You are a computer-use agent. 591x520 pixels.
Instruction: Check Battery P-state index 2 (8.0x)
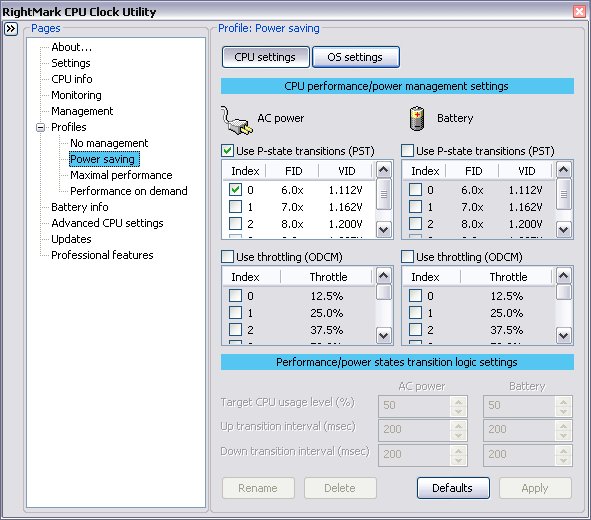click(415, 223)
